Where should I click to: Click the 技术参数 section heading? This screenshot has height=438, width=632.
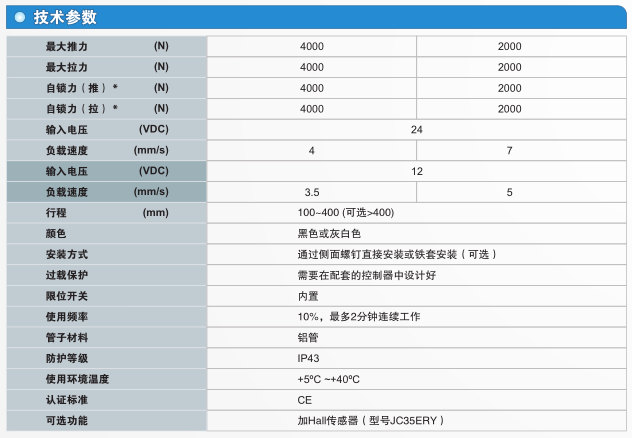pos(67,17)
